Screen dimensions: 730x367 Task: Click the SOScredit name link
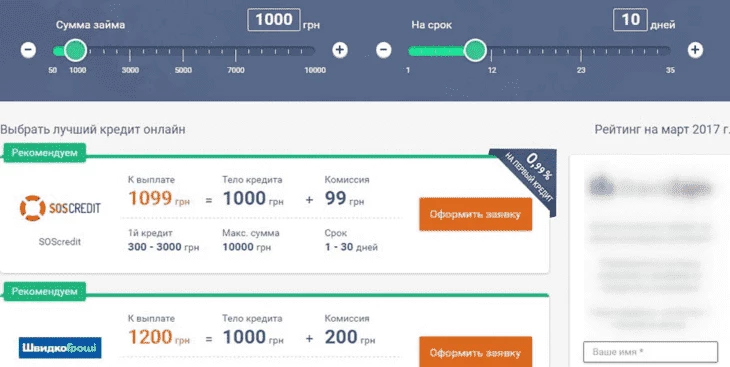(60, 242)
